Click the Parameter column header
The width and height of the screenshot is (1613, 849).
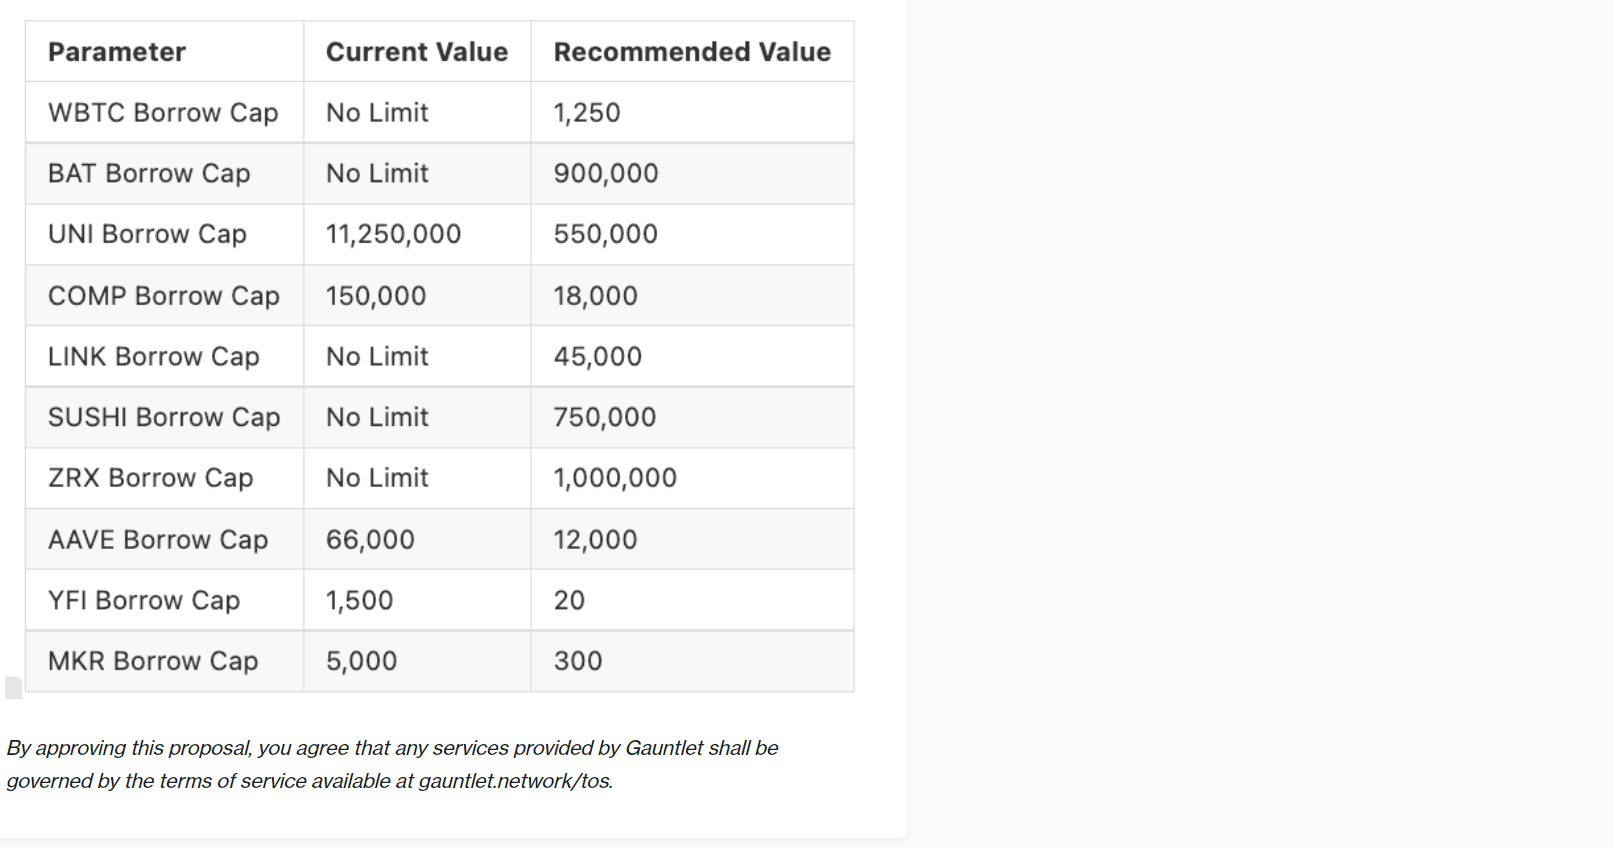[117, 52]
